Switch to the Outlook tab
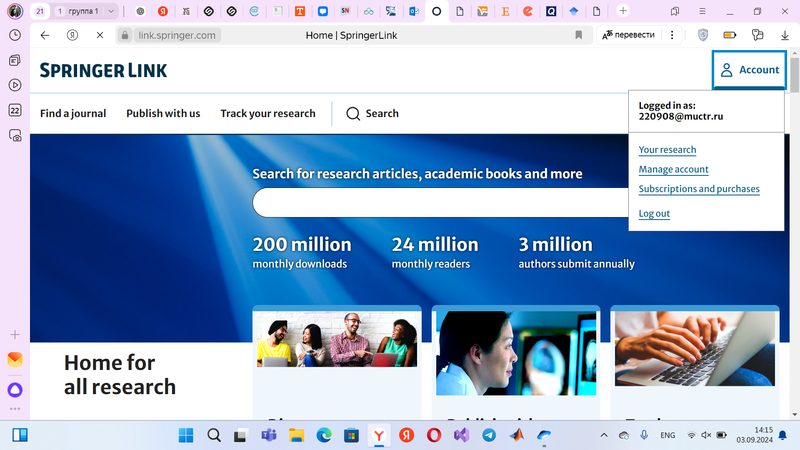This screenshot has height=450, width=800. click(x=414, y=11)
